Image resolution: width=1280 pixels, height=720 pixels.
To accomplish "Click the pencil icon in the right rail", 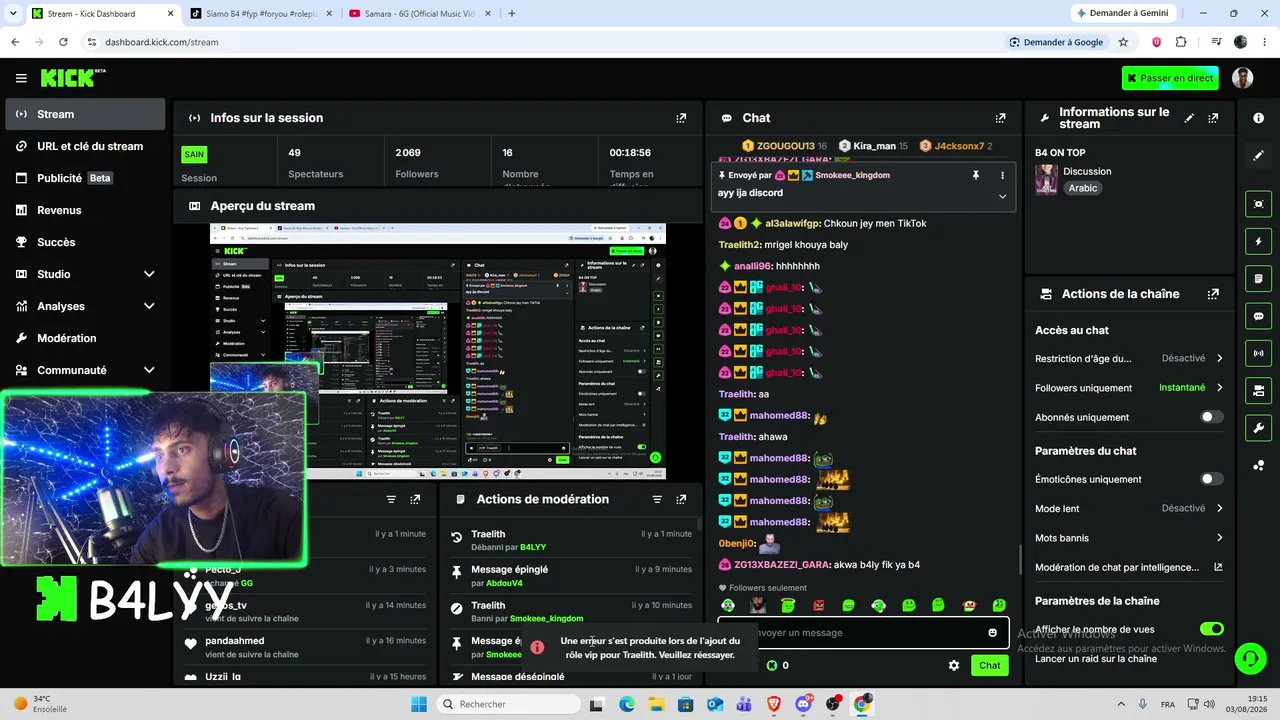I will point(1258,156).
